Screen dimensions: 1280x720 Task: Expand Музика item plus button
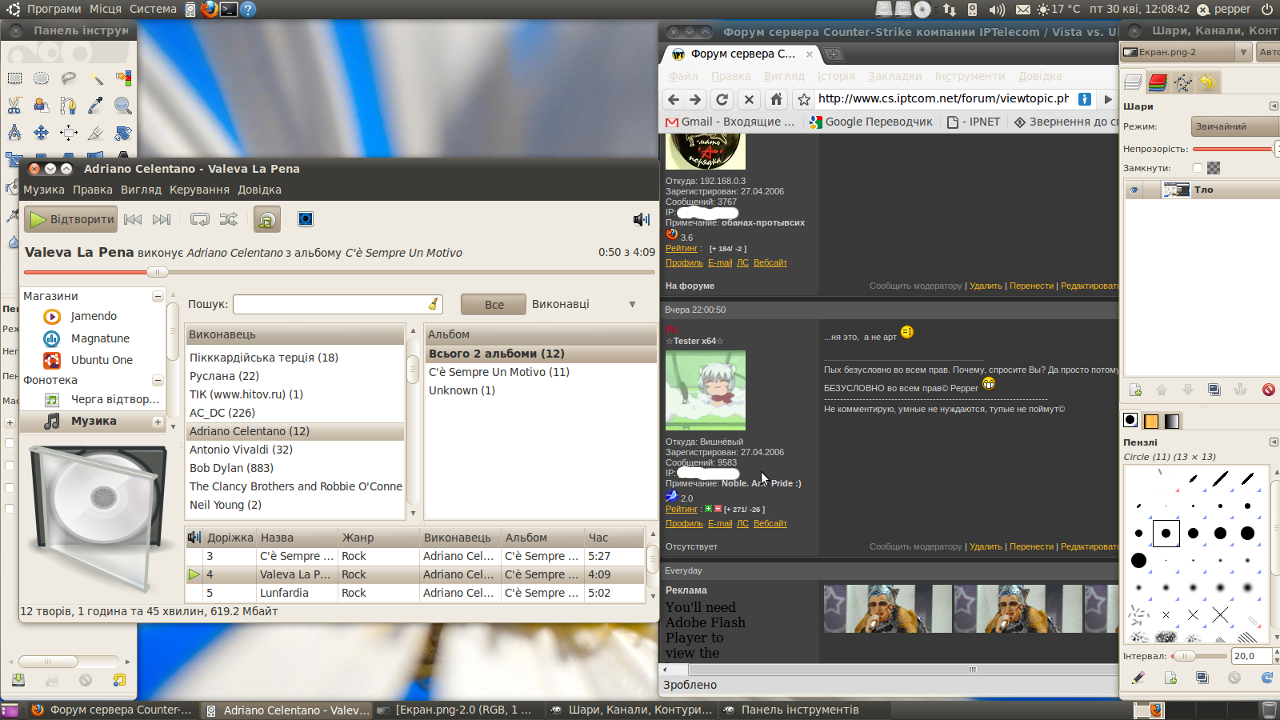tap(158, 422)
